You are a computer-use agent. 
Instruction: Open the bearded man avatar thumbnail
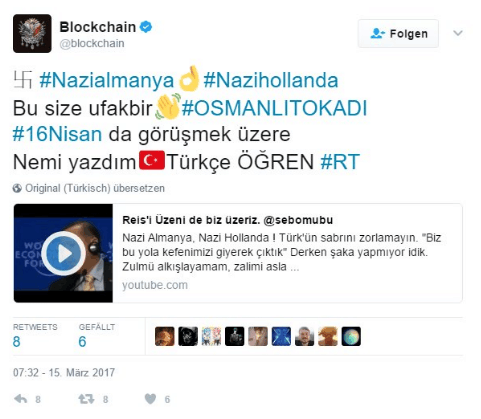304,336
